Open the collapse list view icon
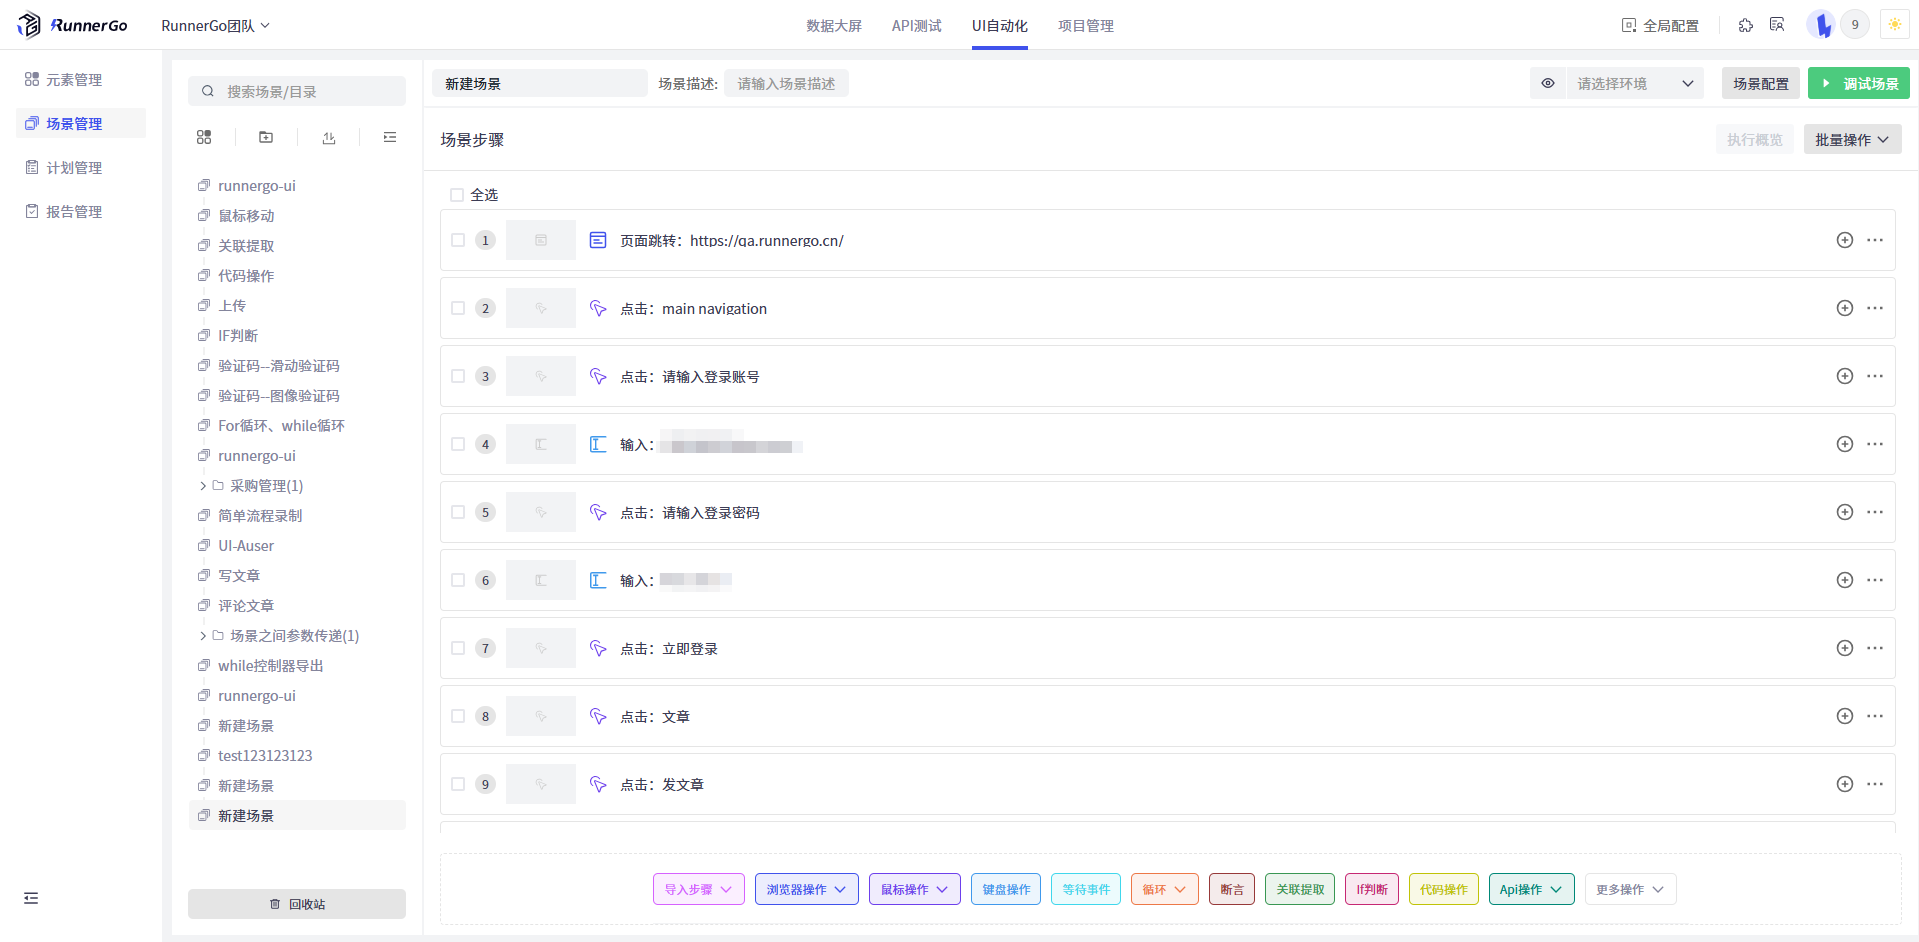The height and width of the screenshot is (942, 1919). click(389, 137)
